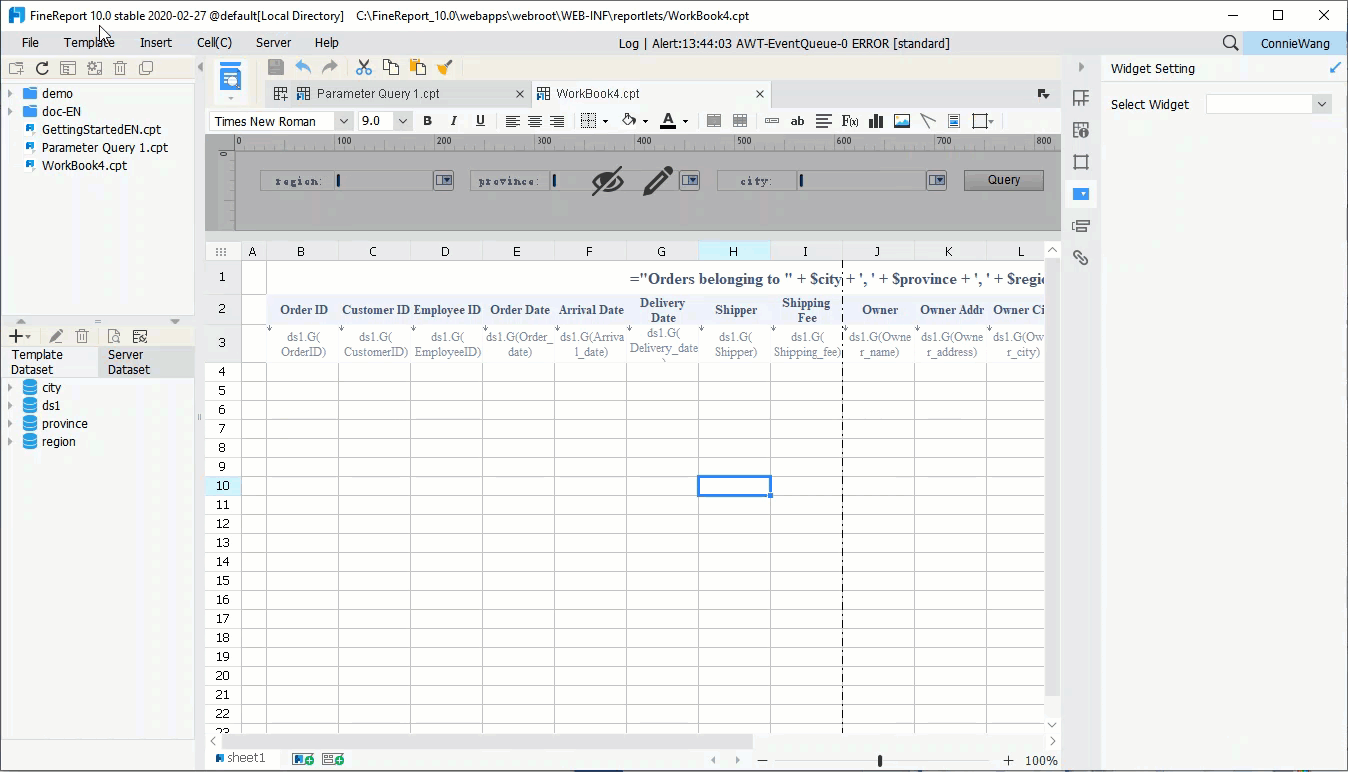Viewport: 1348px width, 772px height.
Task: Click the Cut scissors icon
Action: pos(364,67)
